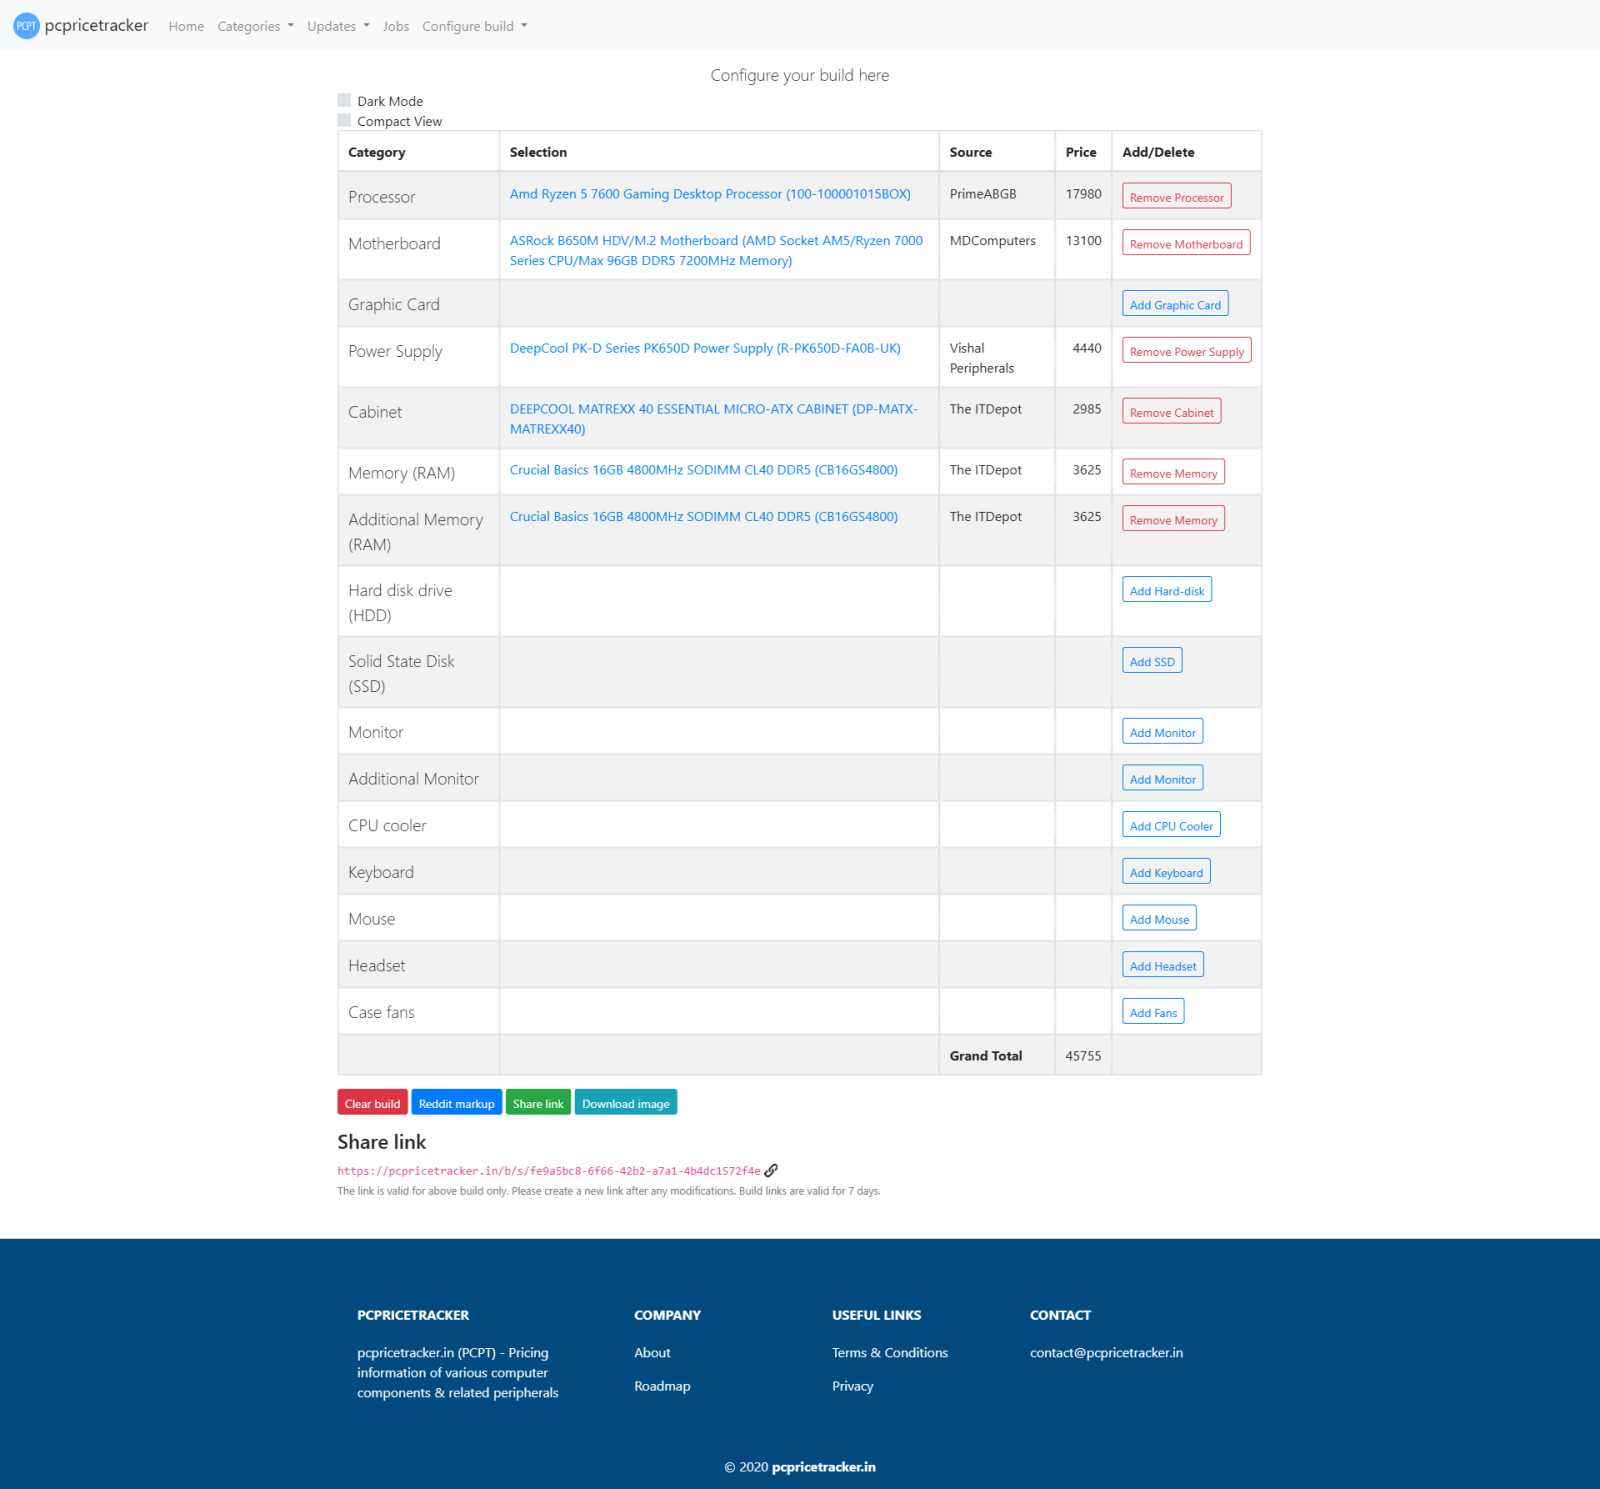
Task: Open DeepCool PK650D power supply link
Action: [x=705, y=348]
